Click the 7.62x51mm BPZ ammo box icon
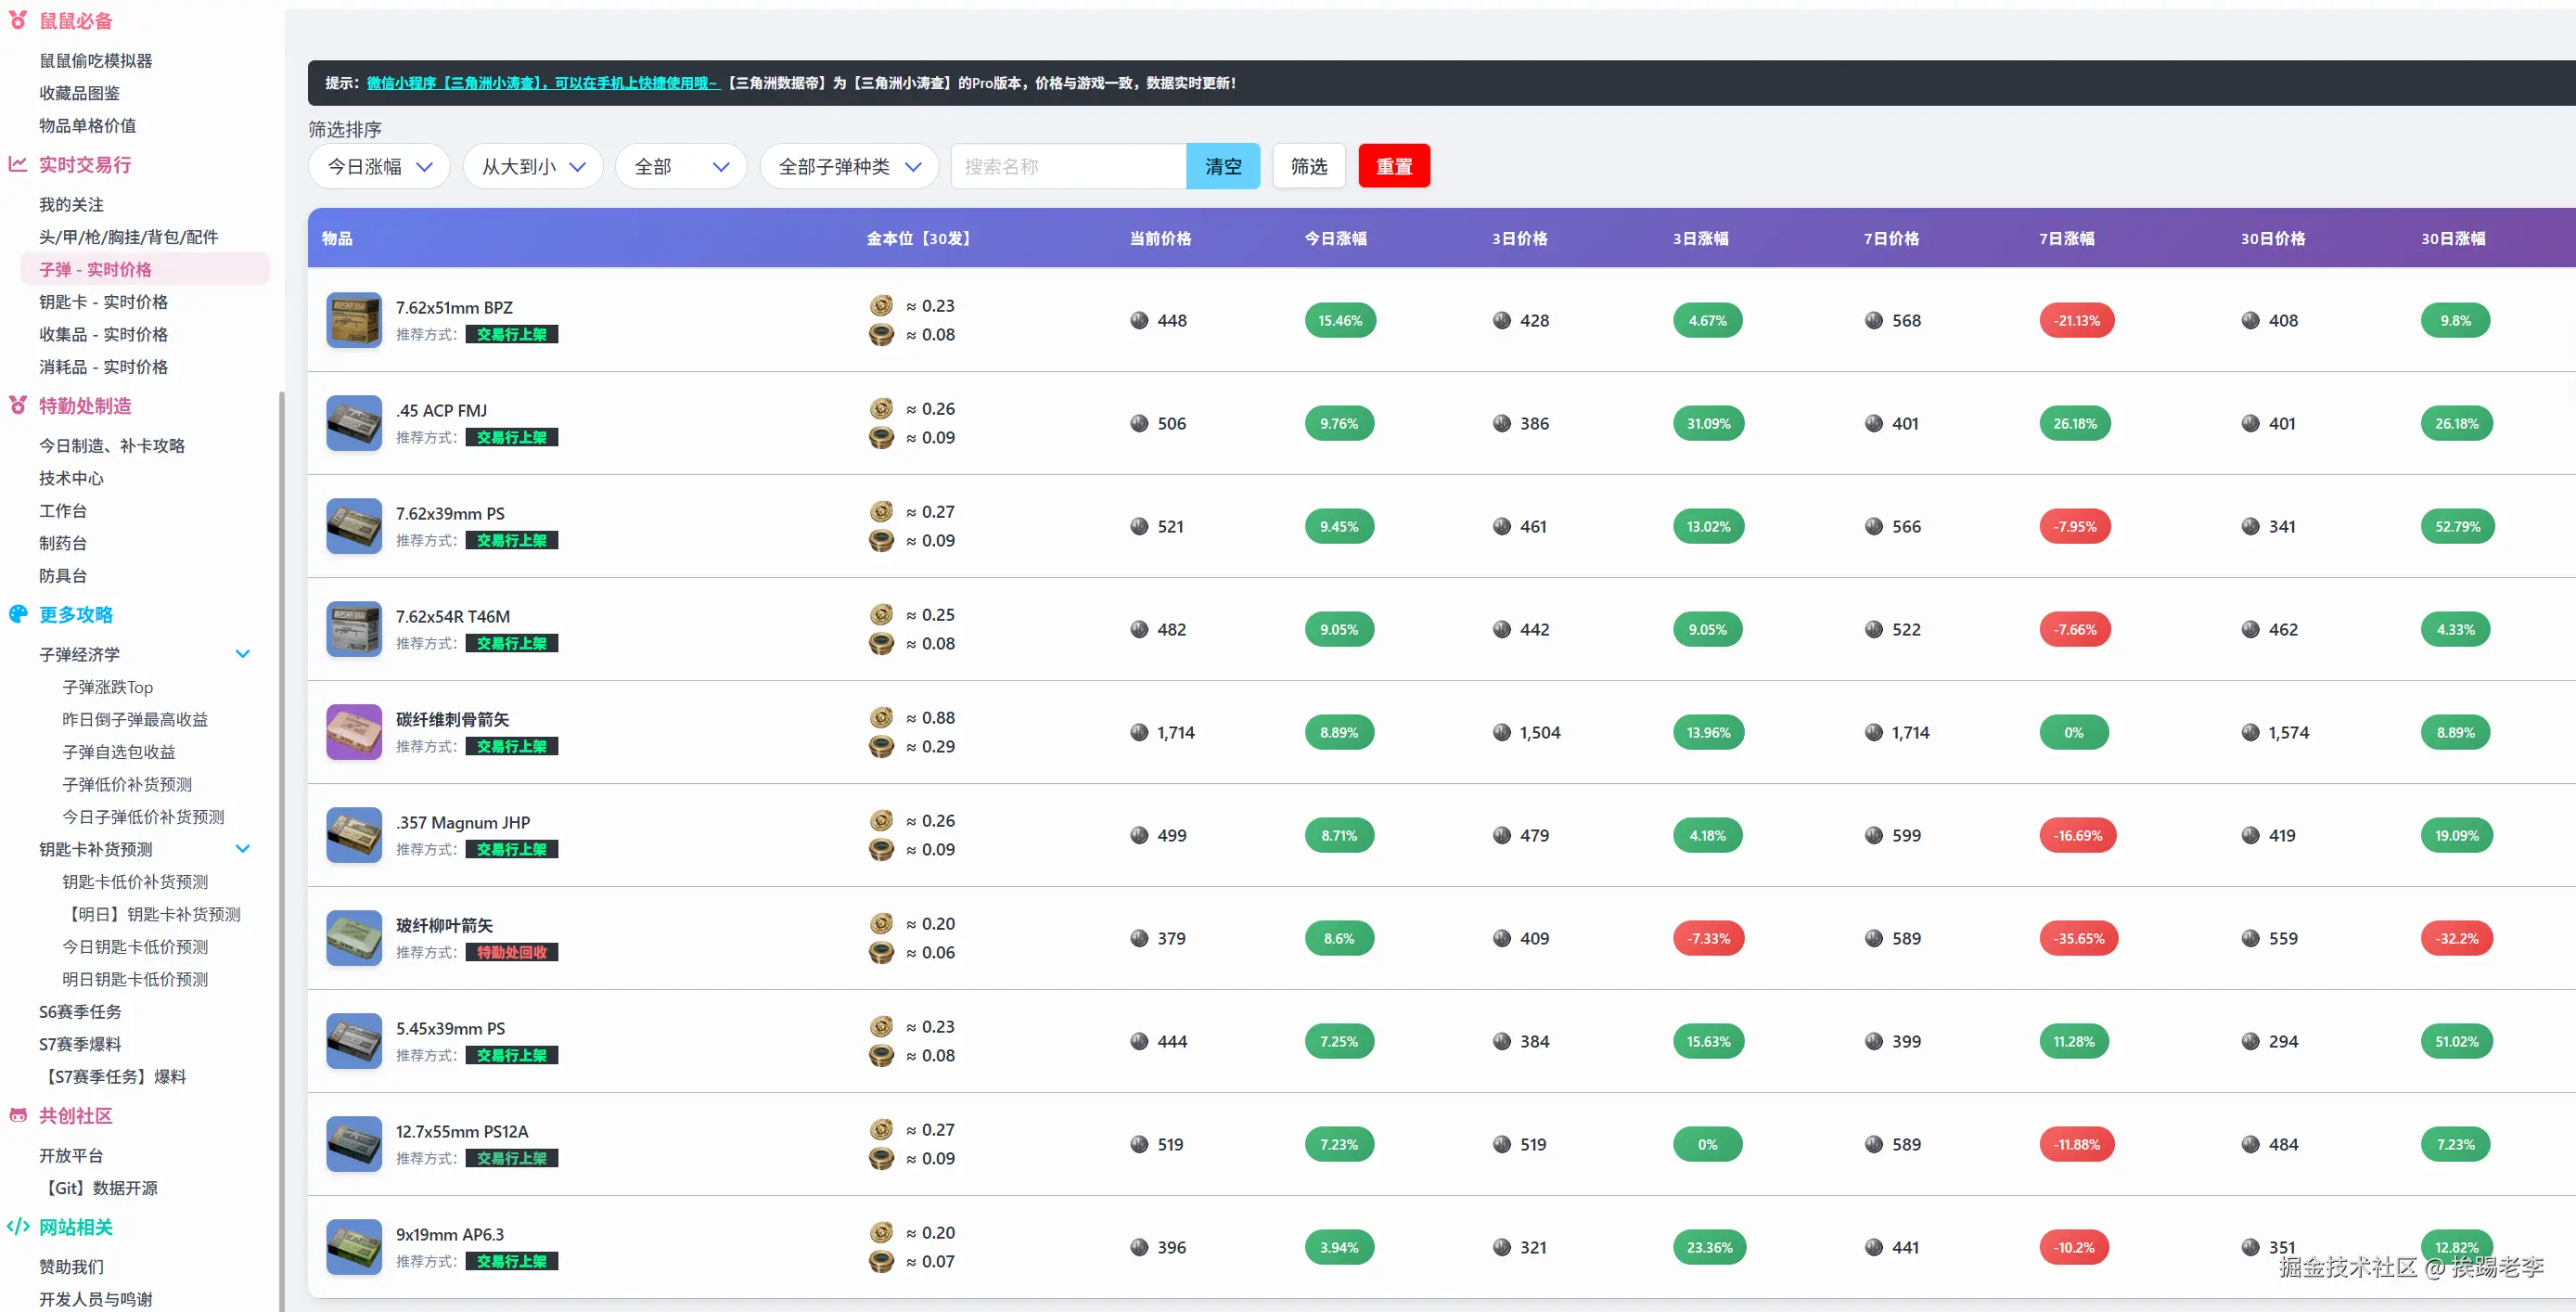The image size is (2576, 1312). coord(353,320)
